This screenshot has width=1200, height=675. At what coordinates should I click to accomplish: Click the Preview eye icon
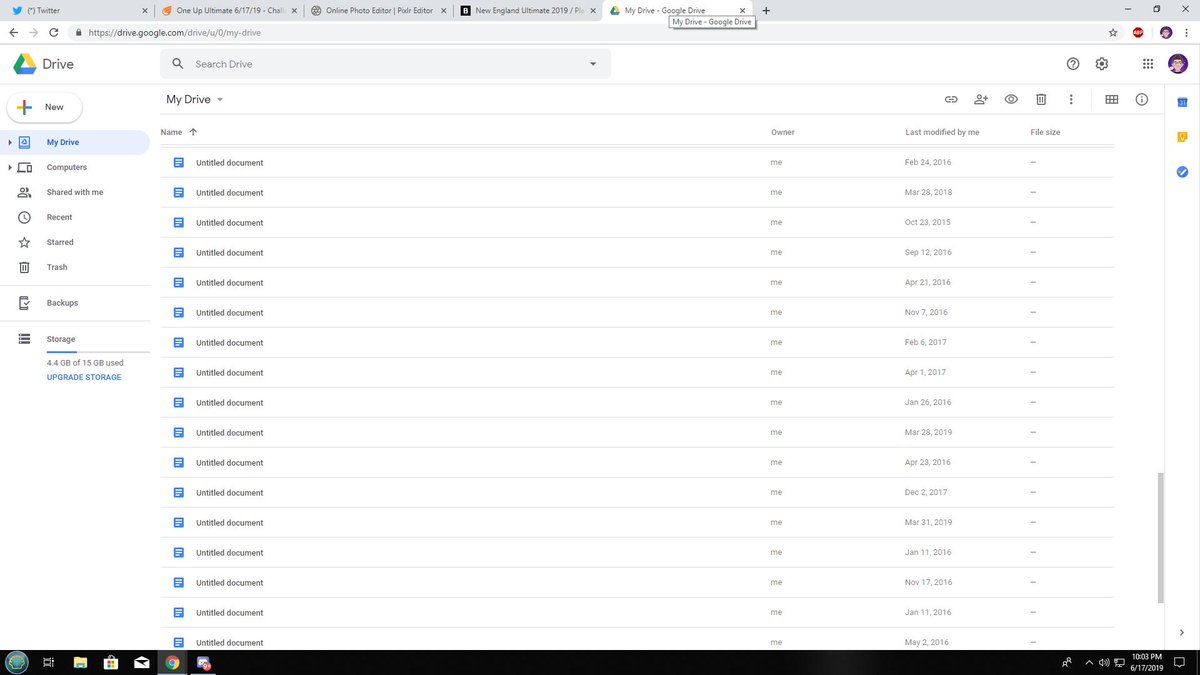point(1011,99)
